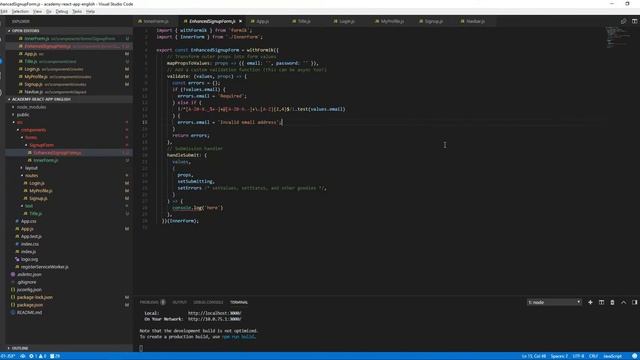Expand the public folder
Viewport: 640px width, 360px height.
pos(13,115)
